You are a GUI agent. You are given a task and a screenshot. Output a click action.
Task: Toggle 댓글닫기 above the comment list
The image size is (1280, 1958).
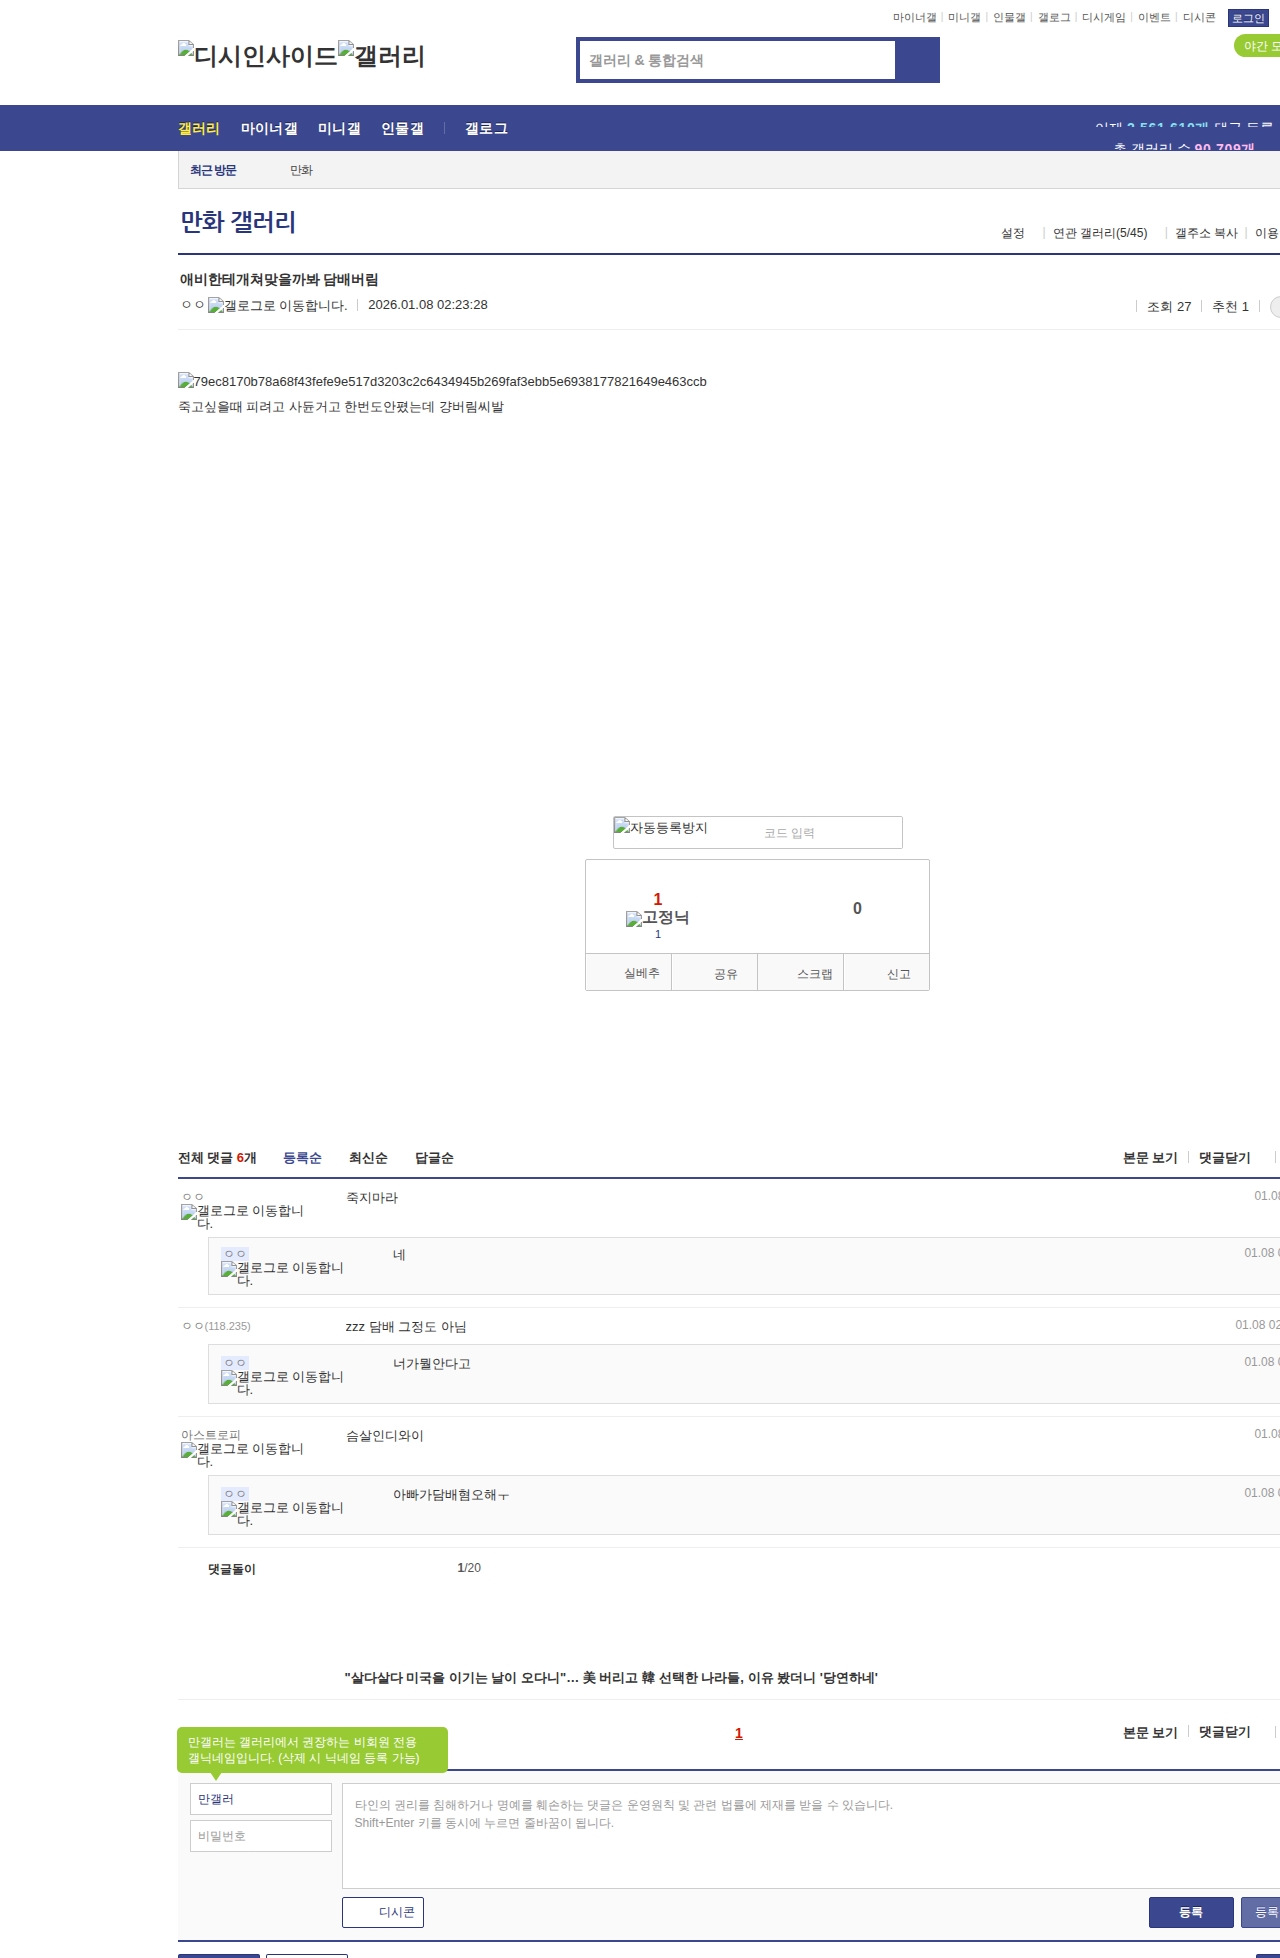[x=1224, y=1158]
